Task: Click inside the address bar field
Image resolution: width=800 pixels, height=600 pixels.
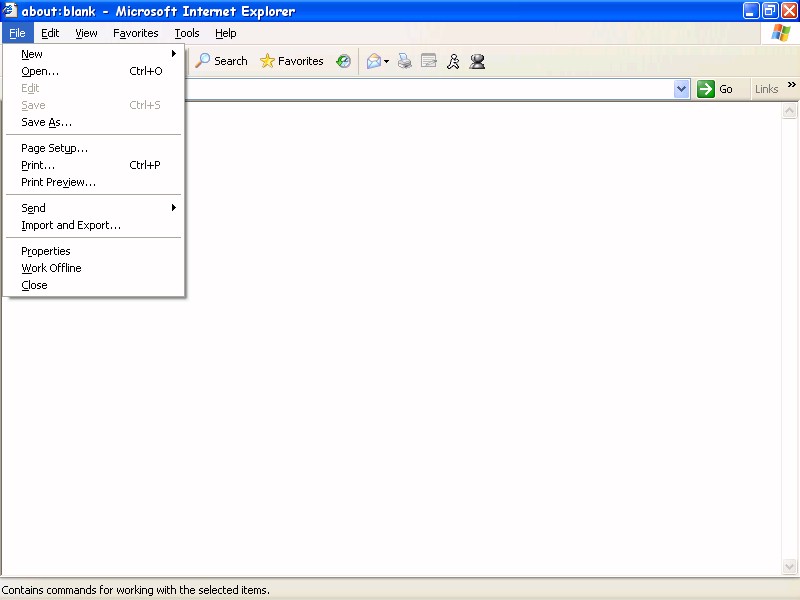Action: click(x=429, y=89)
